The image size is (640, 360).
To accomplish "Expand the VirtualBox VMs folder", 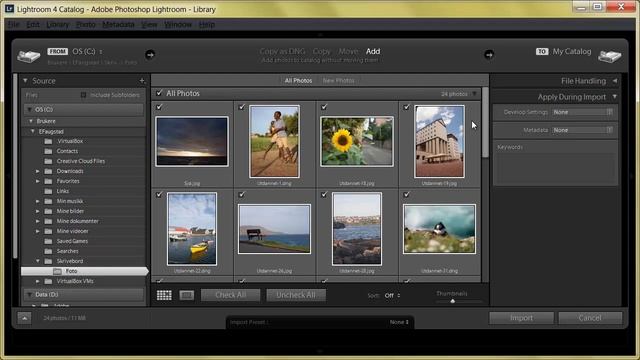I will pyautogui.click(x=38, y=281).
